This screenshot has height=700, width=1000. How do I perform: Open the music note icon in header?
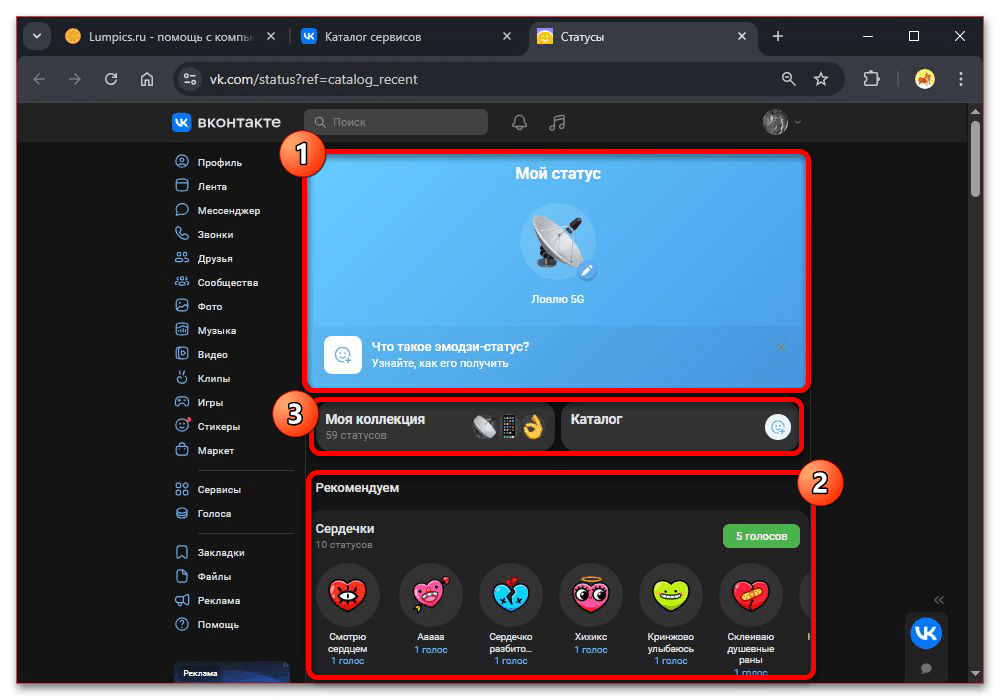[x=558, y=122]
